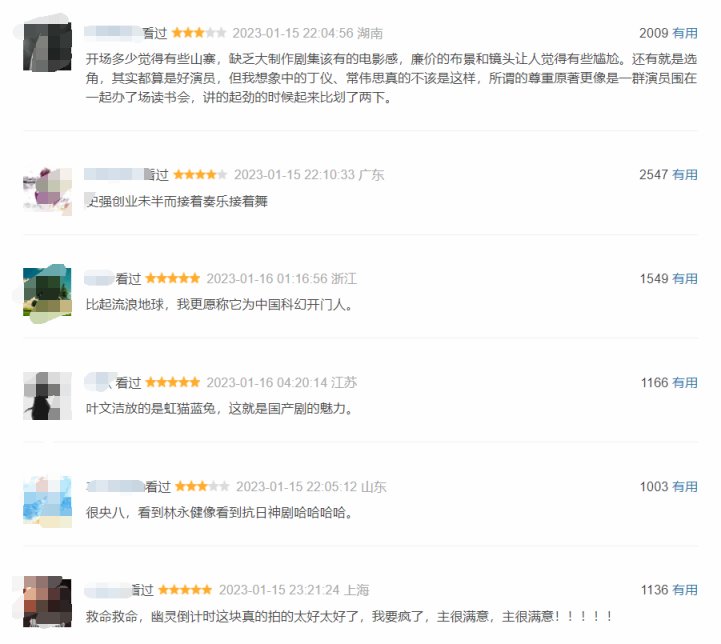Click the four-star rating on the Guangdong review

(x=200, y=174)
